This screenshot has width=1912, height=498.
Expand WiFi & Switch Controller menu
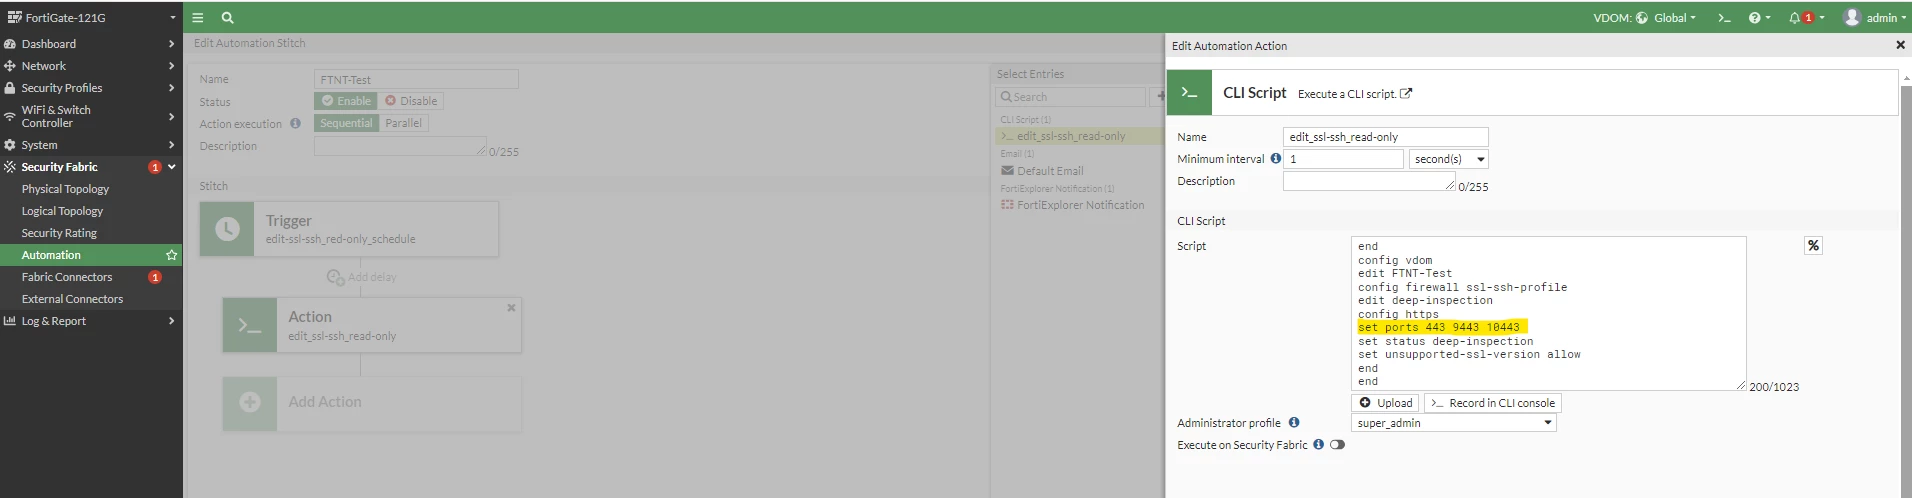click(x=91, y=116)
